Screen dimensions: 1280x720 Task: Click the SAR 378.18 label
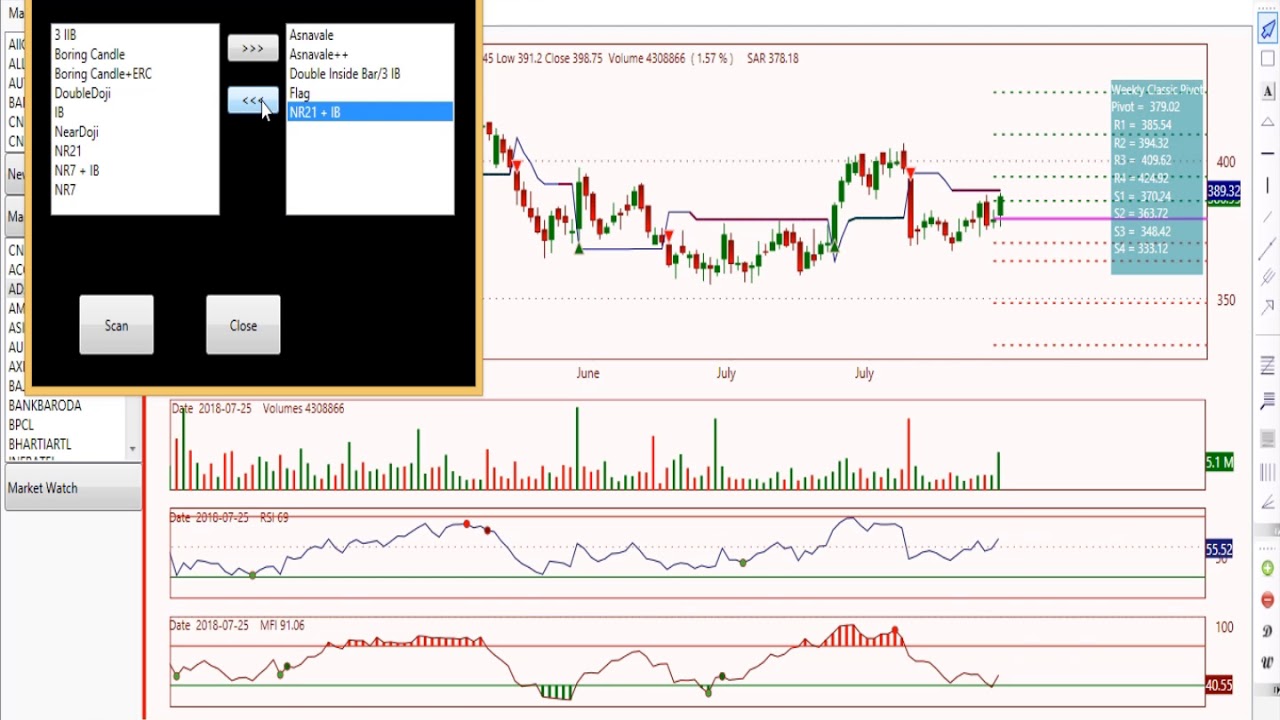pyautogui.click(x=772, y=58)
